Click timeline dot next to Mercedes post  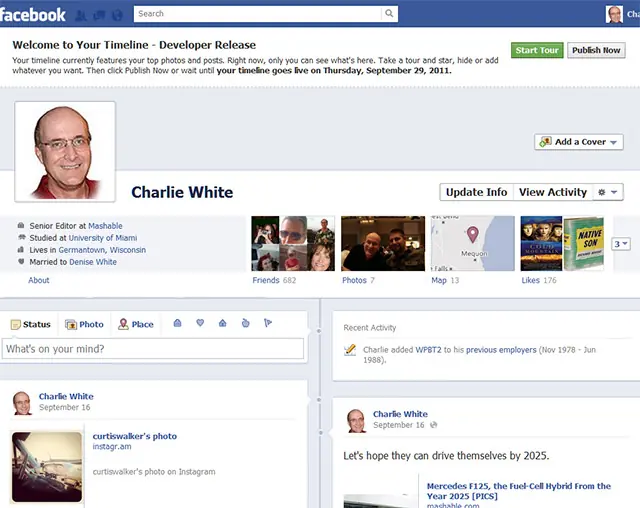321,433
